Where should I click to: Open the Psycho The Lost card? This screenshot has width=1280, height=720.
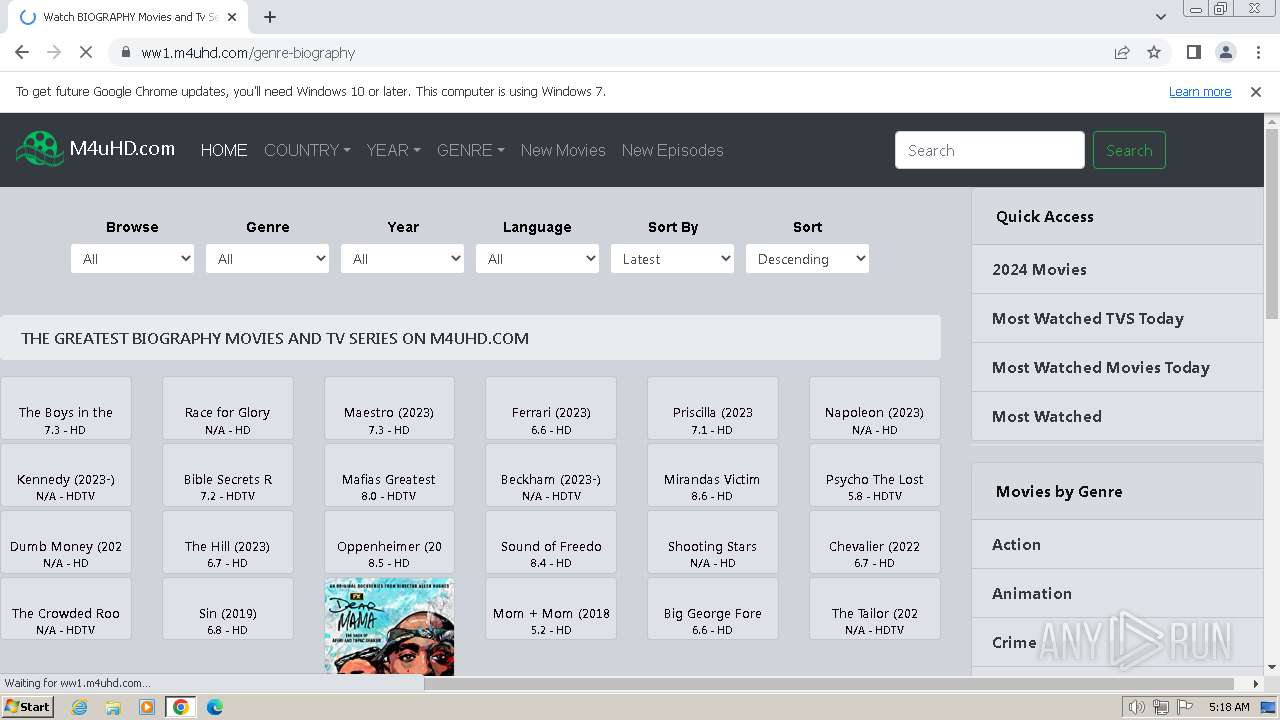click(874, 475)
